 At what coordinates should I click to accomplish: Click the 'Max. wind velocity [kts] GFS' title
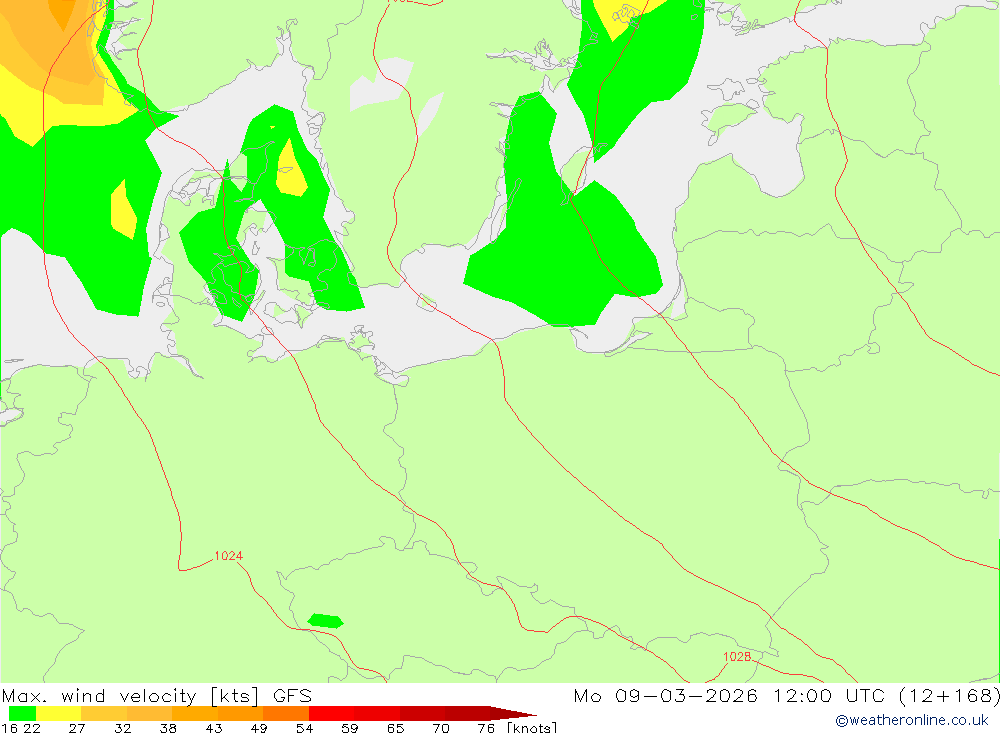(x=156, y=695)
